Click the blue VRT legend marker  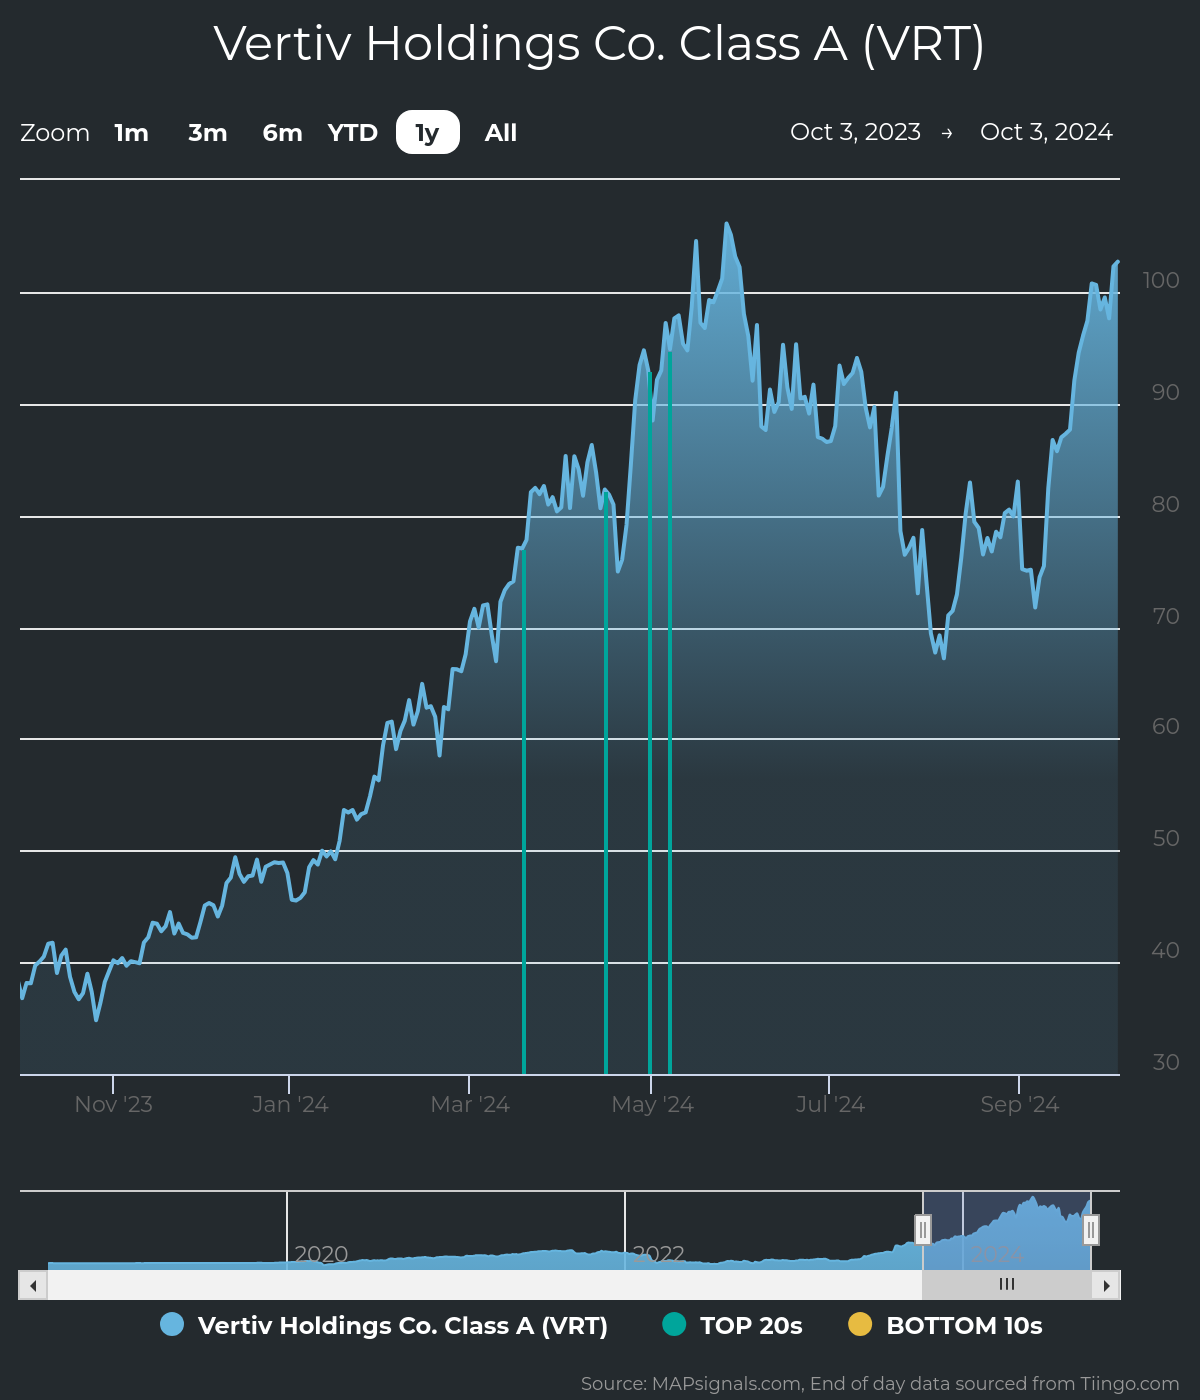pos(172,1324)
